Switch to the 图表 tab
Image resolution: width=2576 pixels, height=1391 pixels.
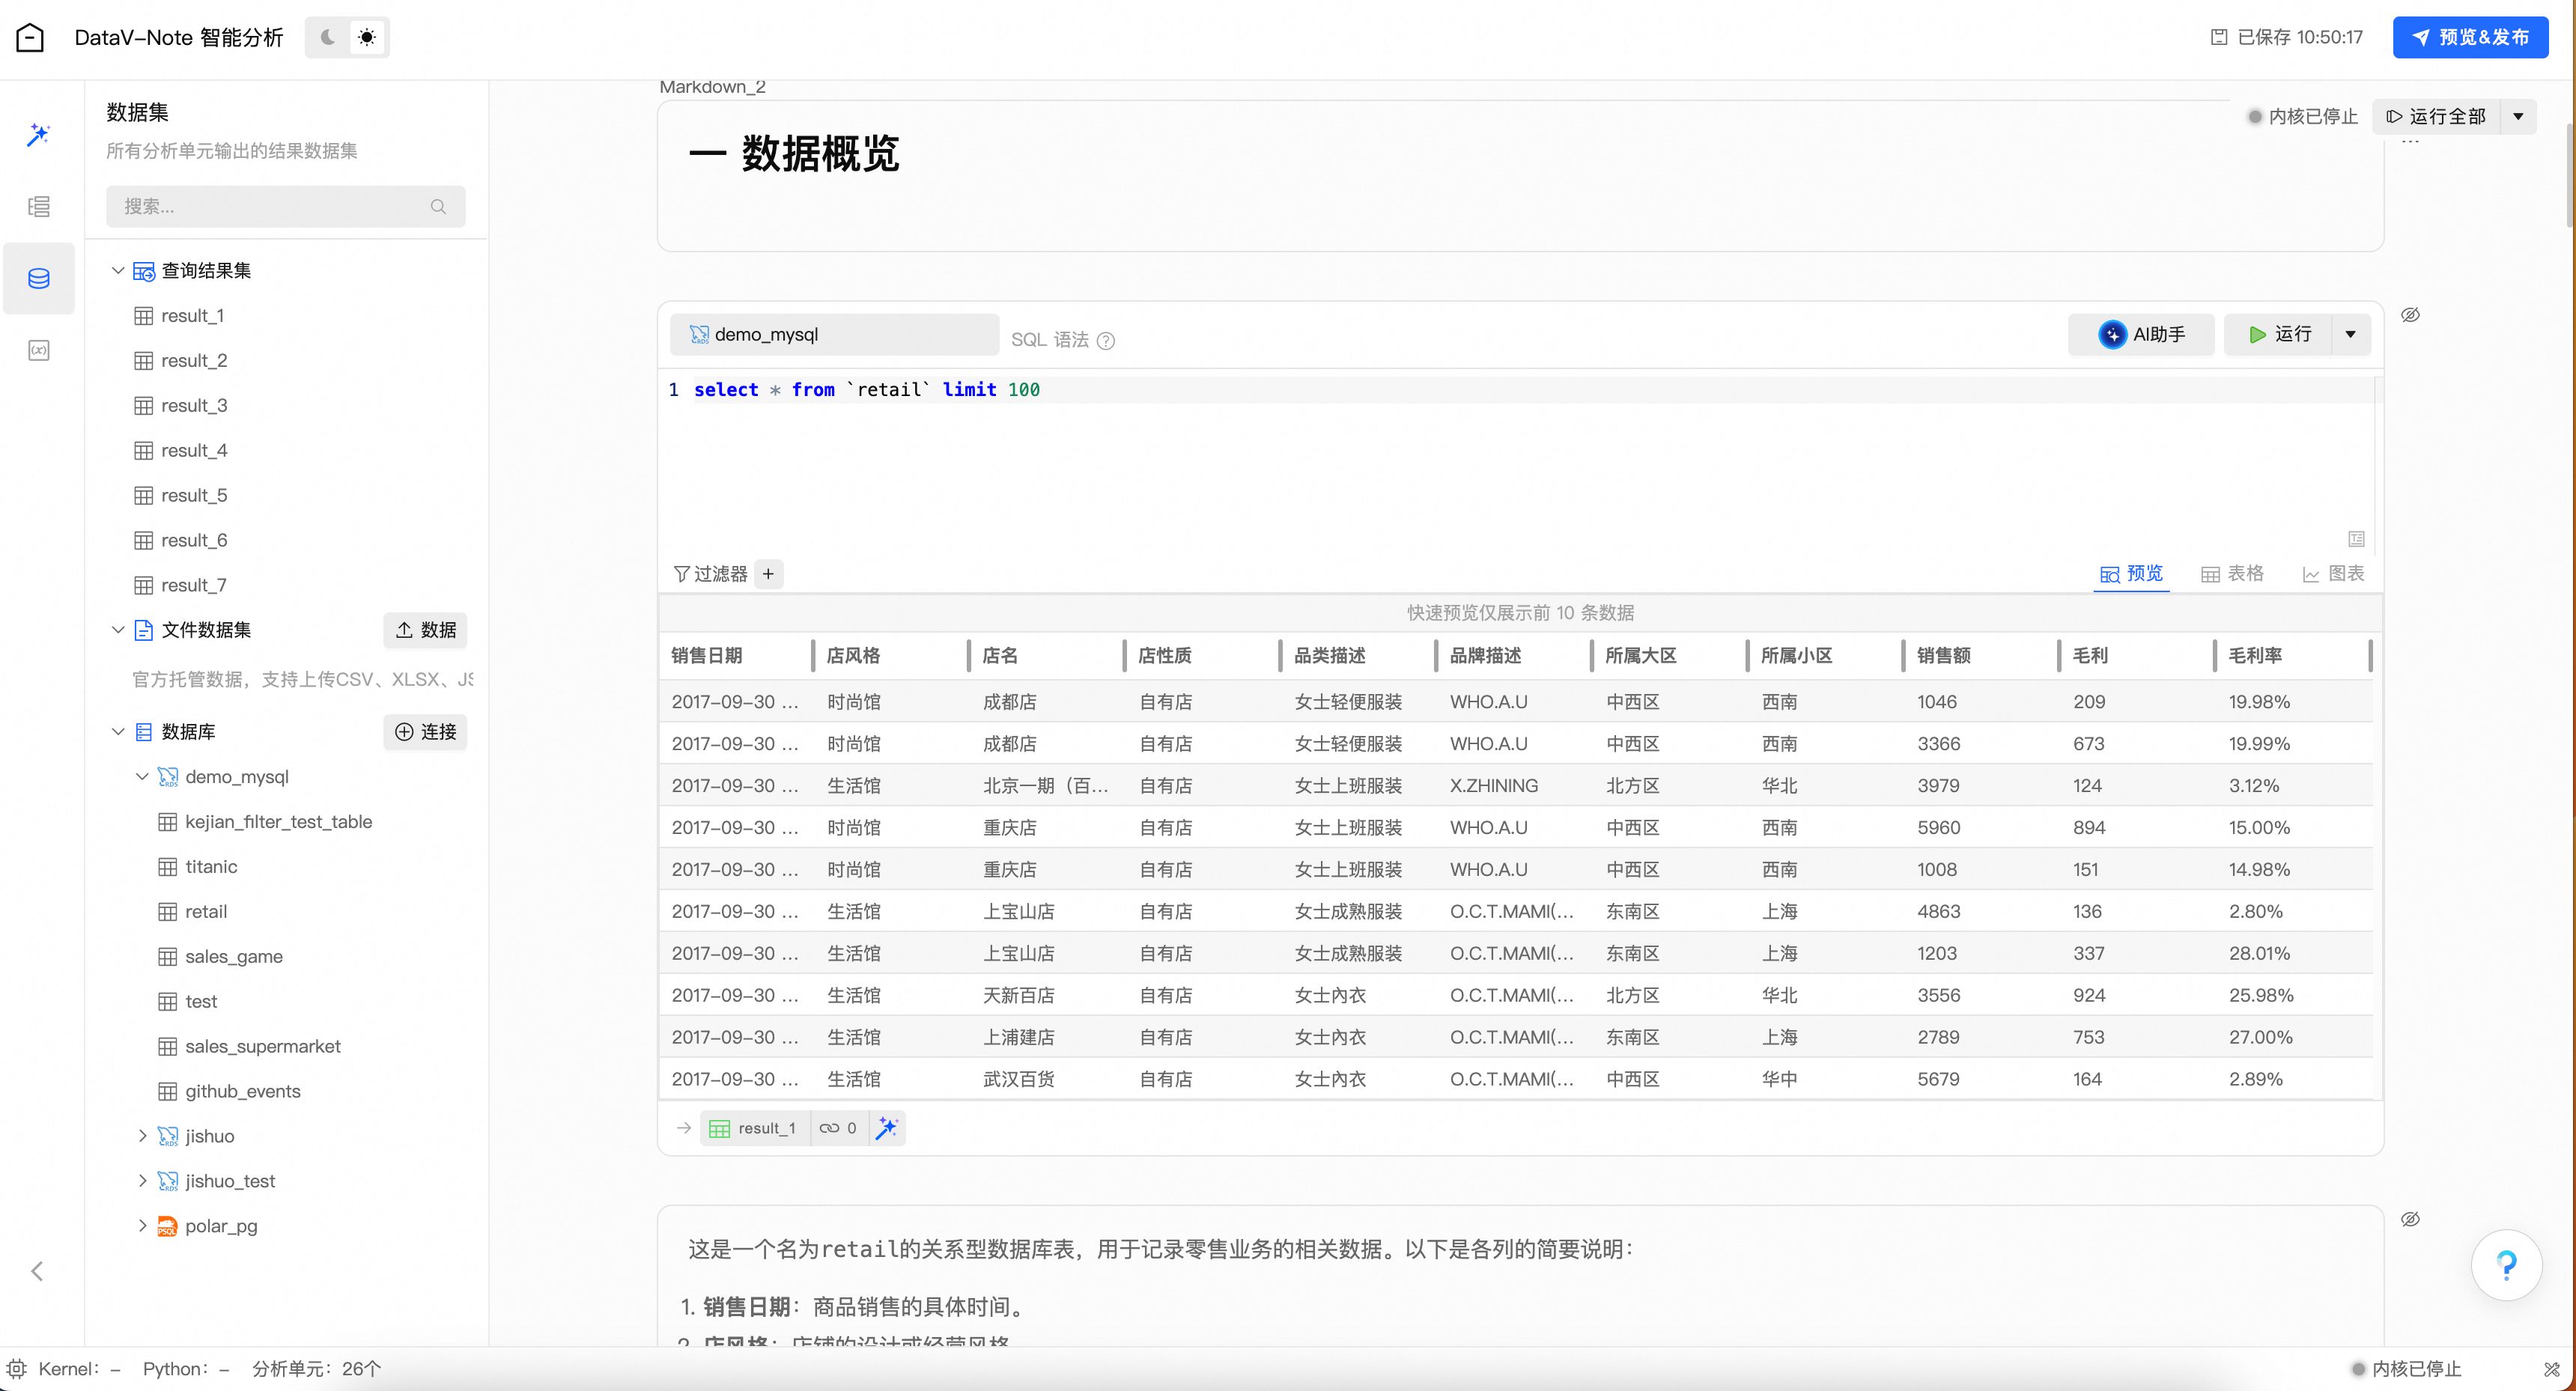[2333, 574]
